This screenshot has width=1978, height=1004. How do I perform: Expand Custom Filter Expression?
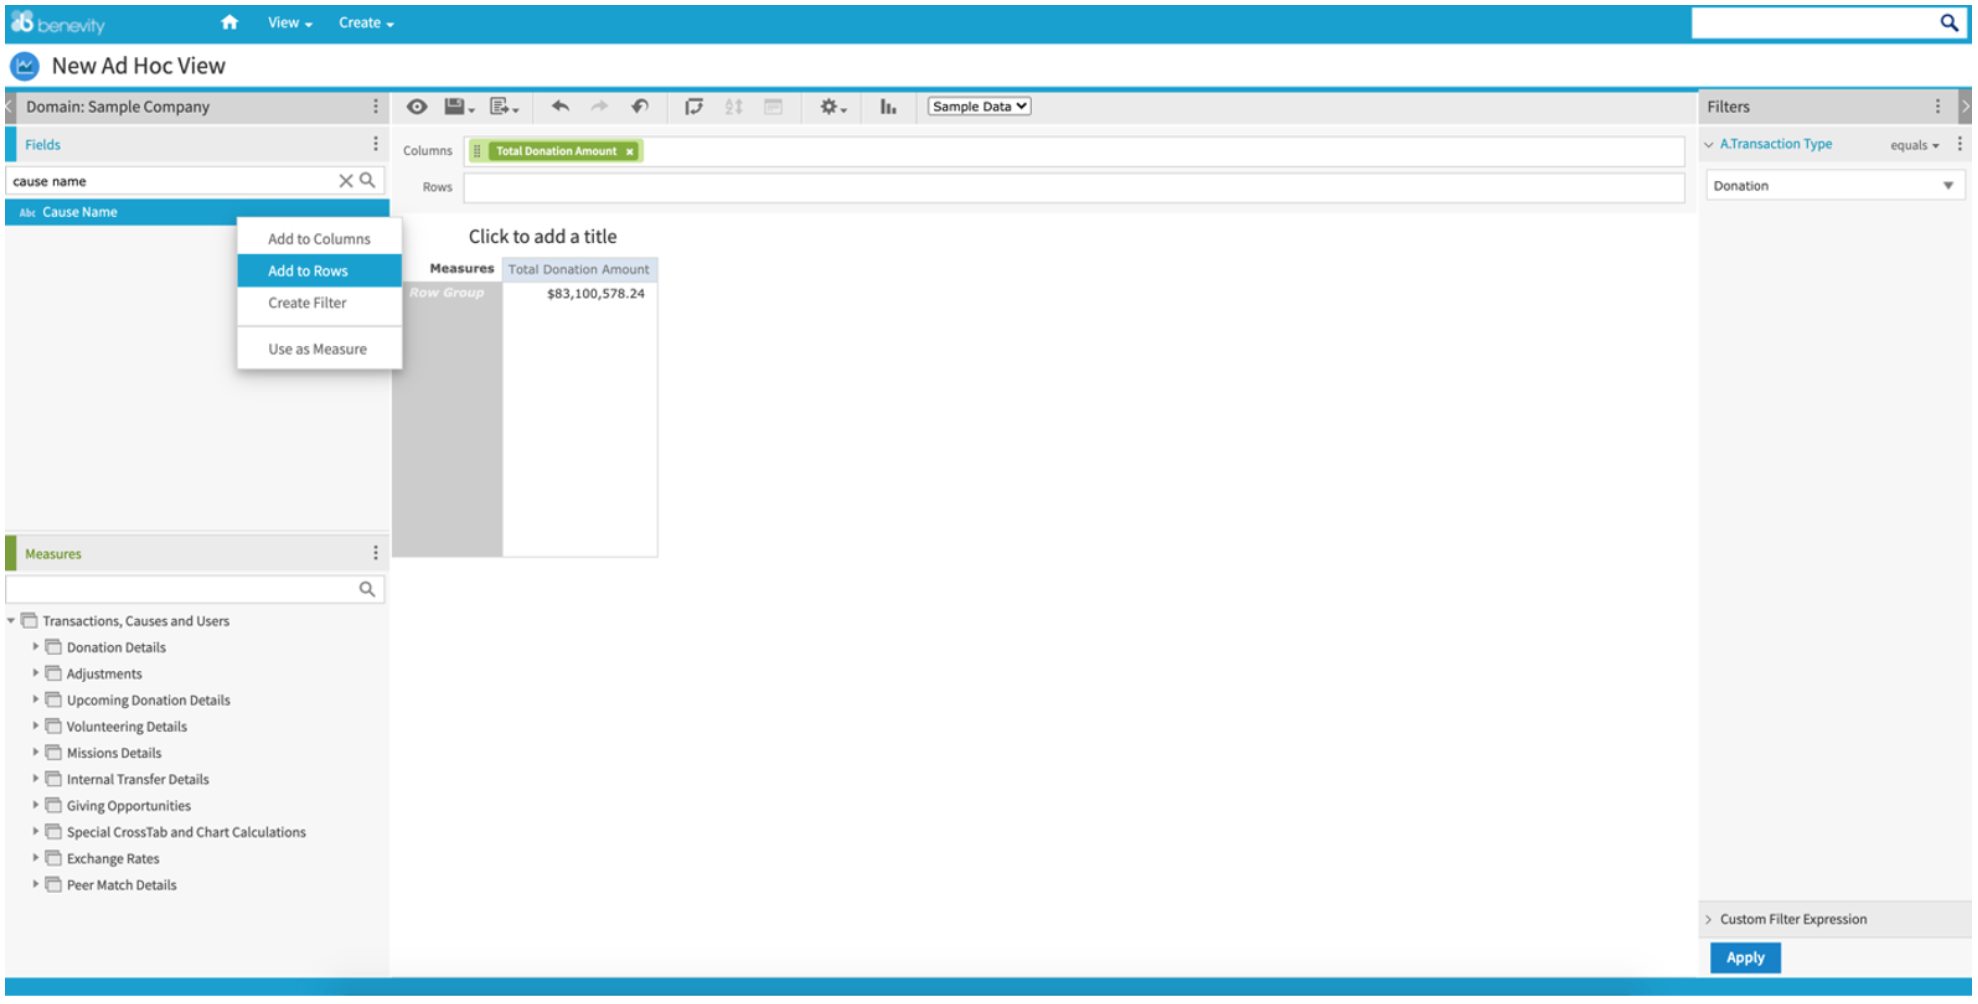[x=1709, y=919]
